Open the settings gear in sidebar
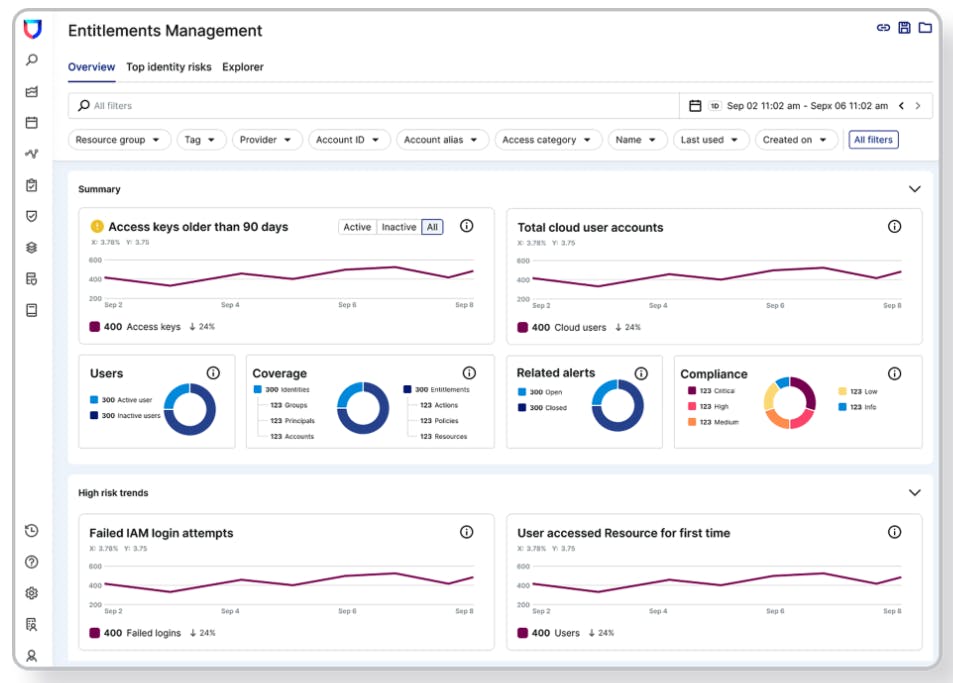This screenshot has width=953, height=683. pyautogui.click(x=32, y=593)
